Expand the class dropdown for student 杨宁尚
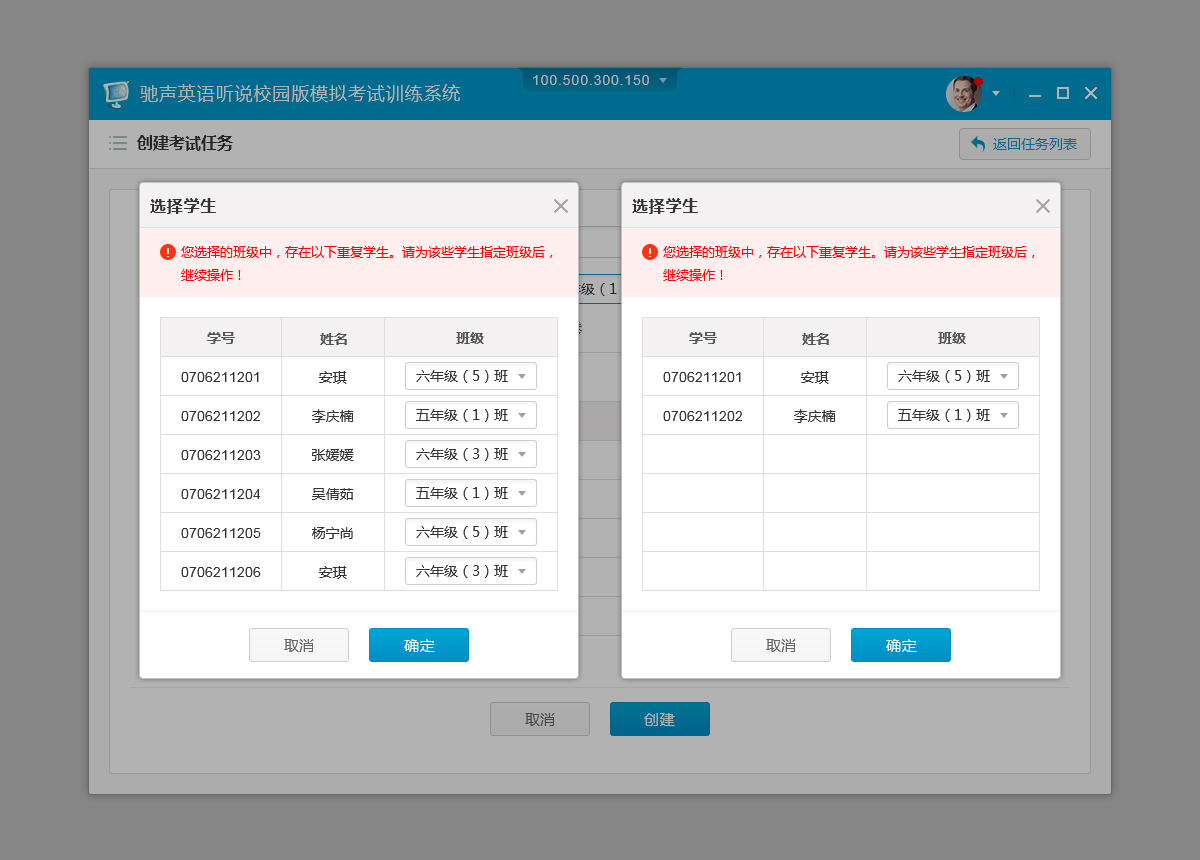1200x860 pixels. [x=471, y=532]
